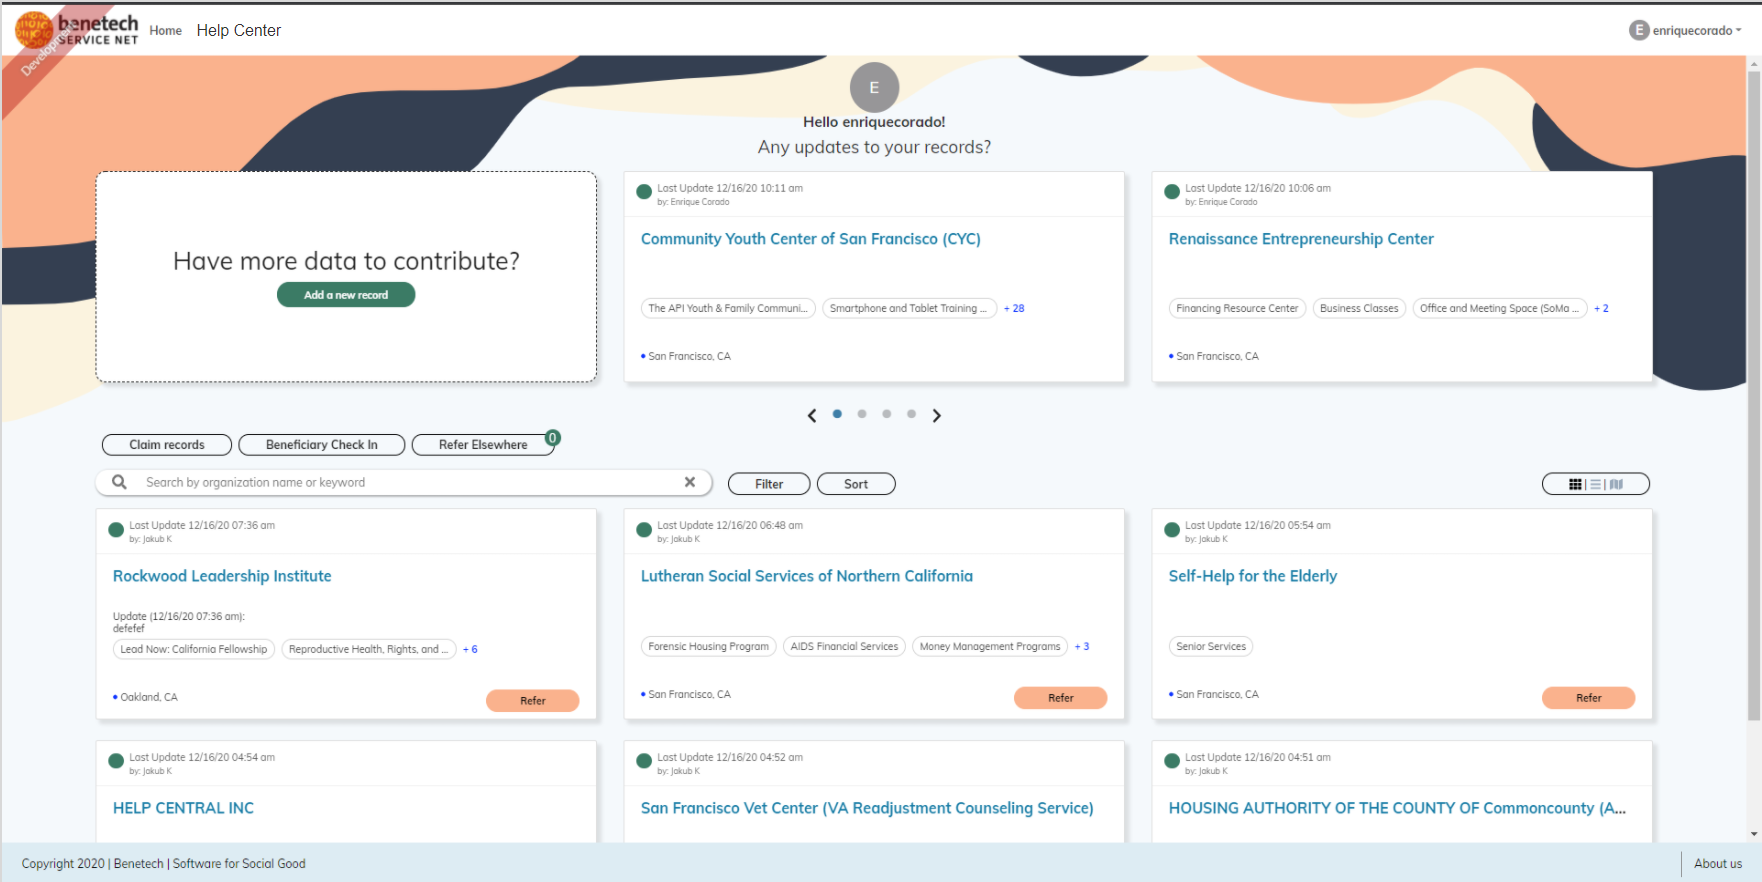Open Self-Help for the Elderly record
This screenshot has width=1762, height=882.
tap(1253, 576)
